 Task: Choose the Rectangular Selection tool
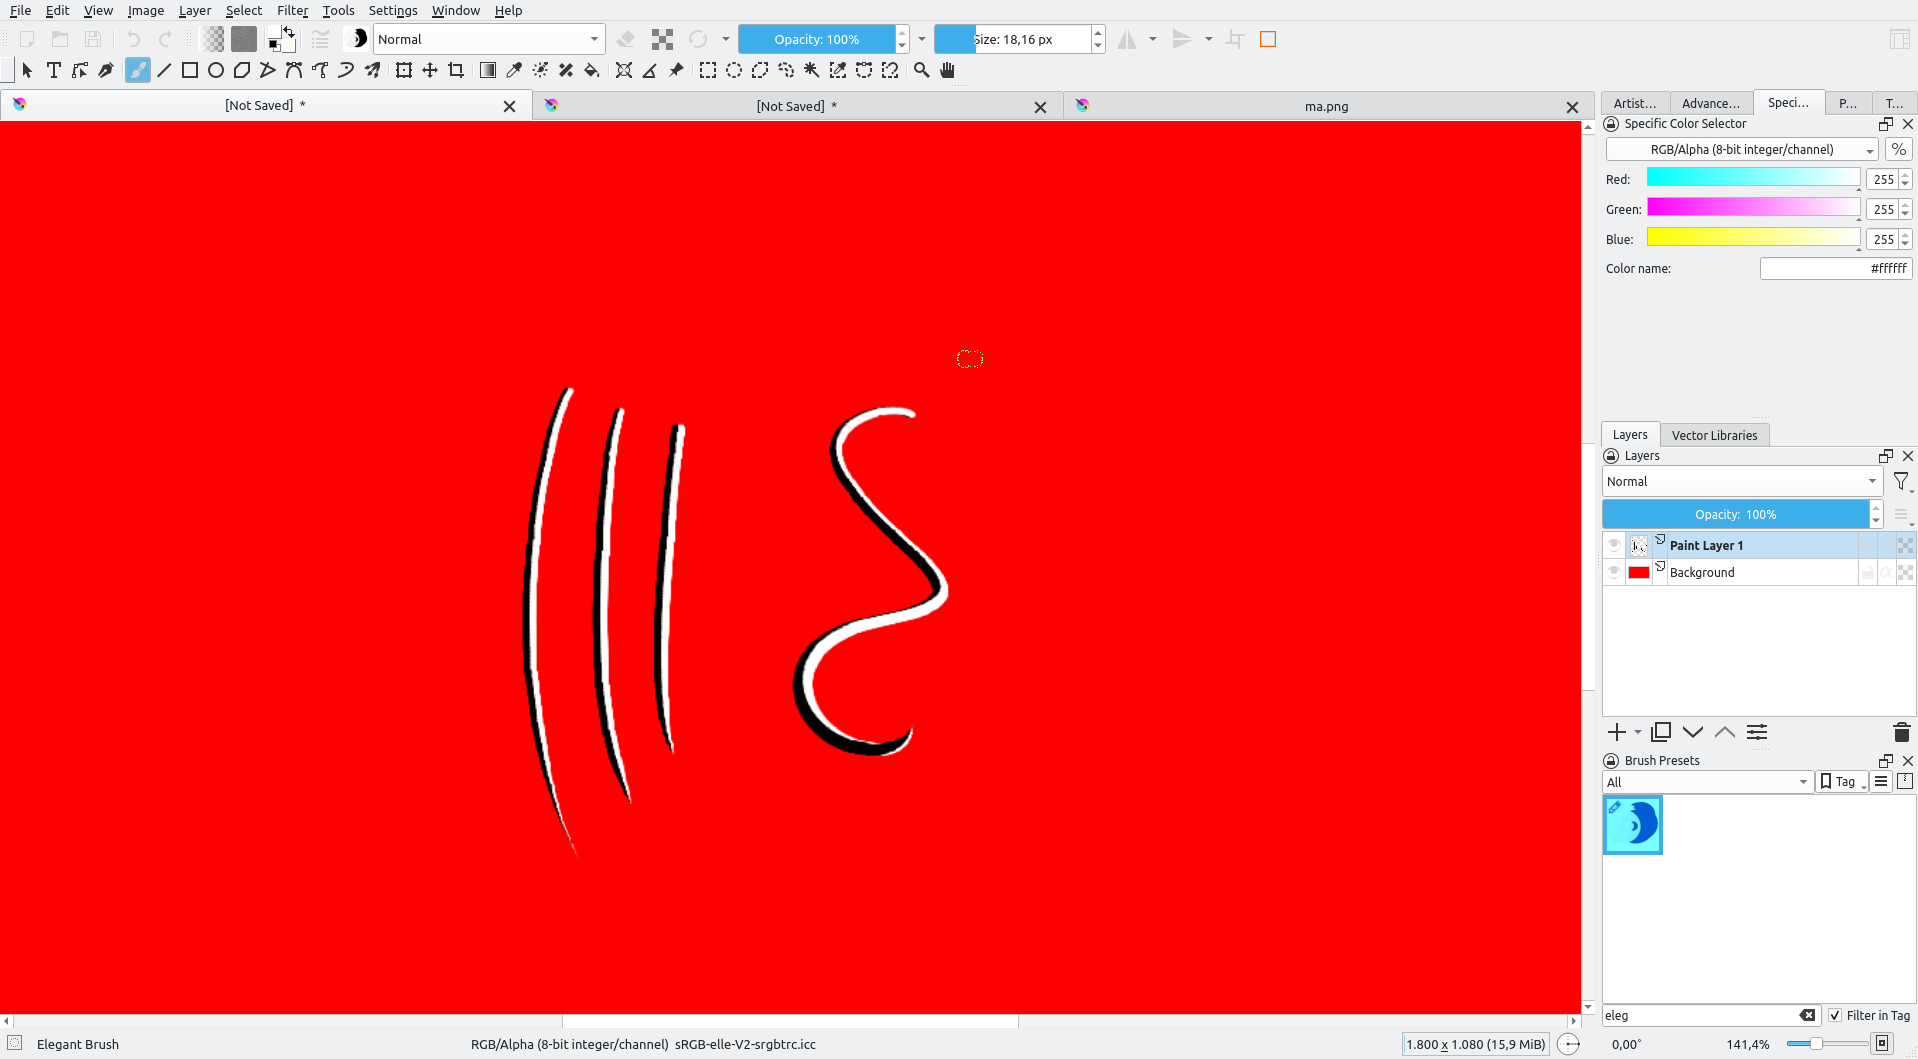pyautogui.click(x=708, y=70)
